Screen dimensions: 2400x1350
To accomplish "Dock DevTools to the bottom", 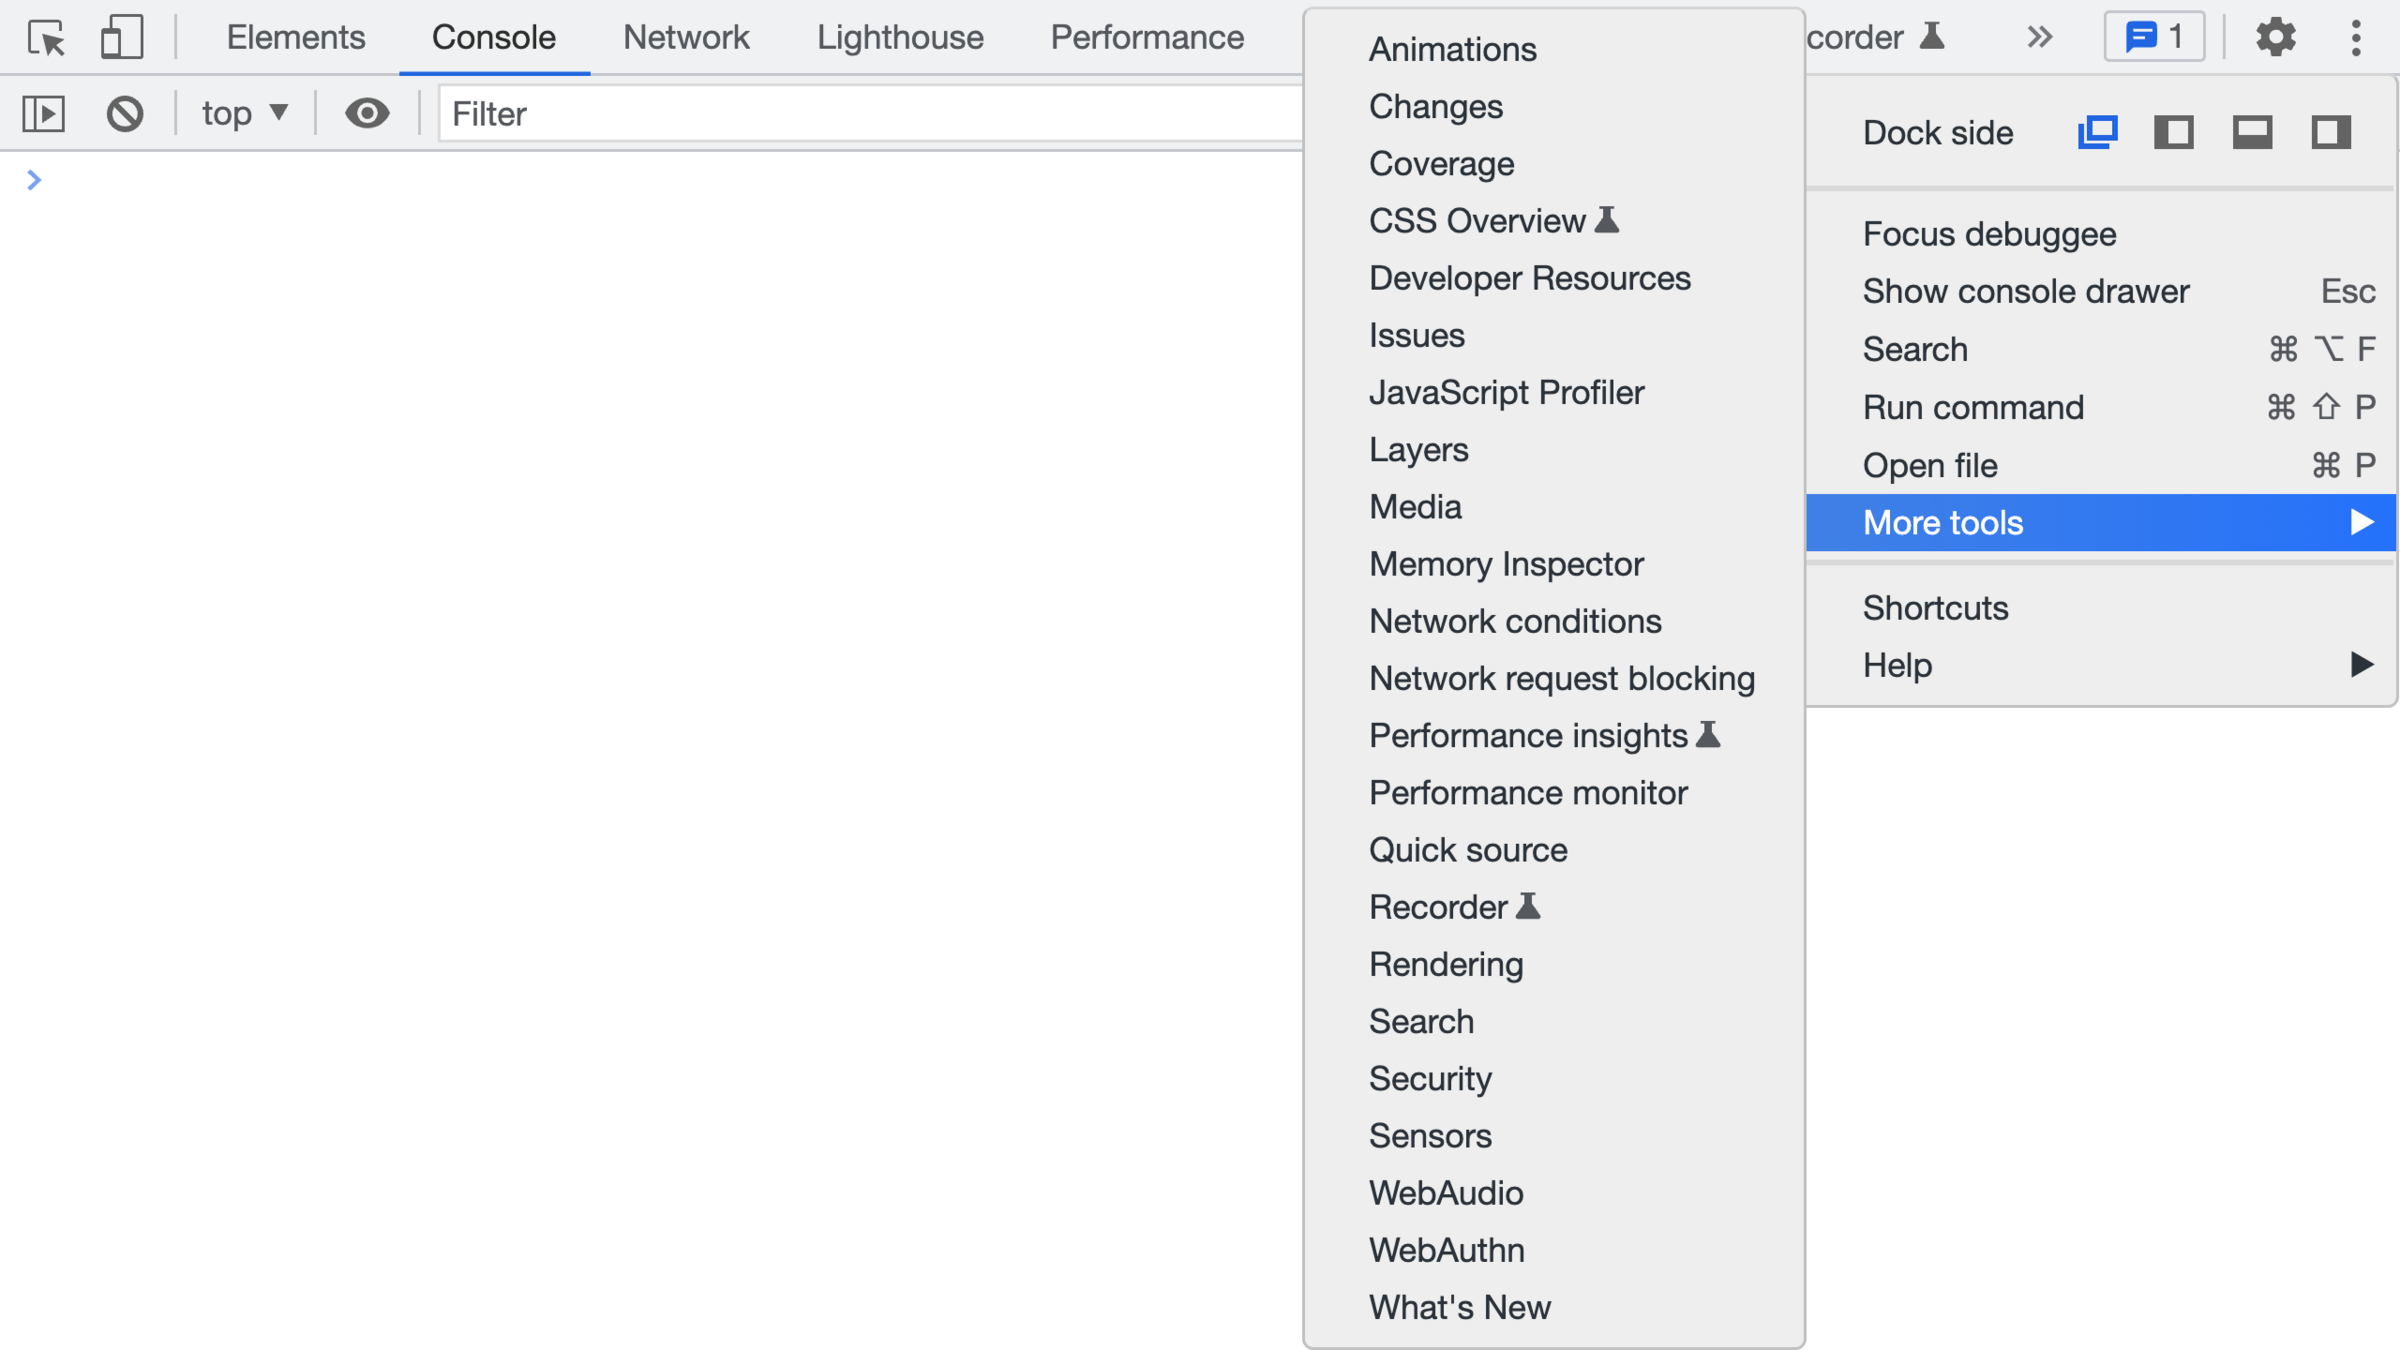I will pos(2252,132).
